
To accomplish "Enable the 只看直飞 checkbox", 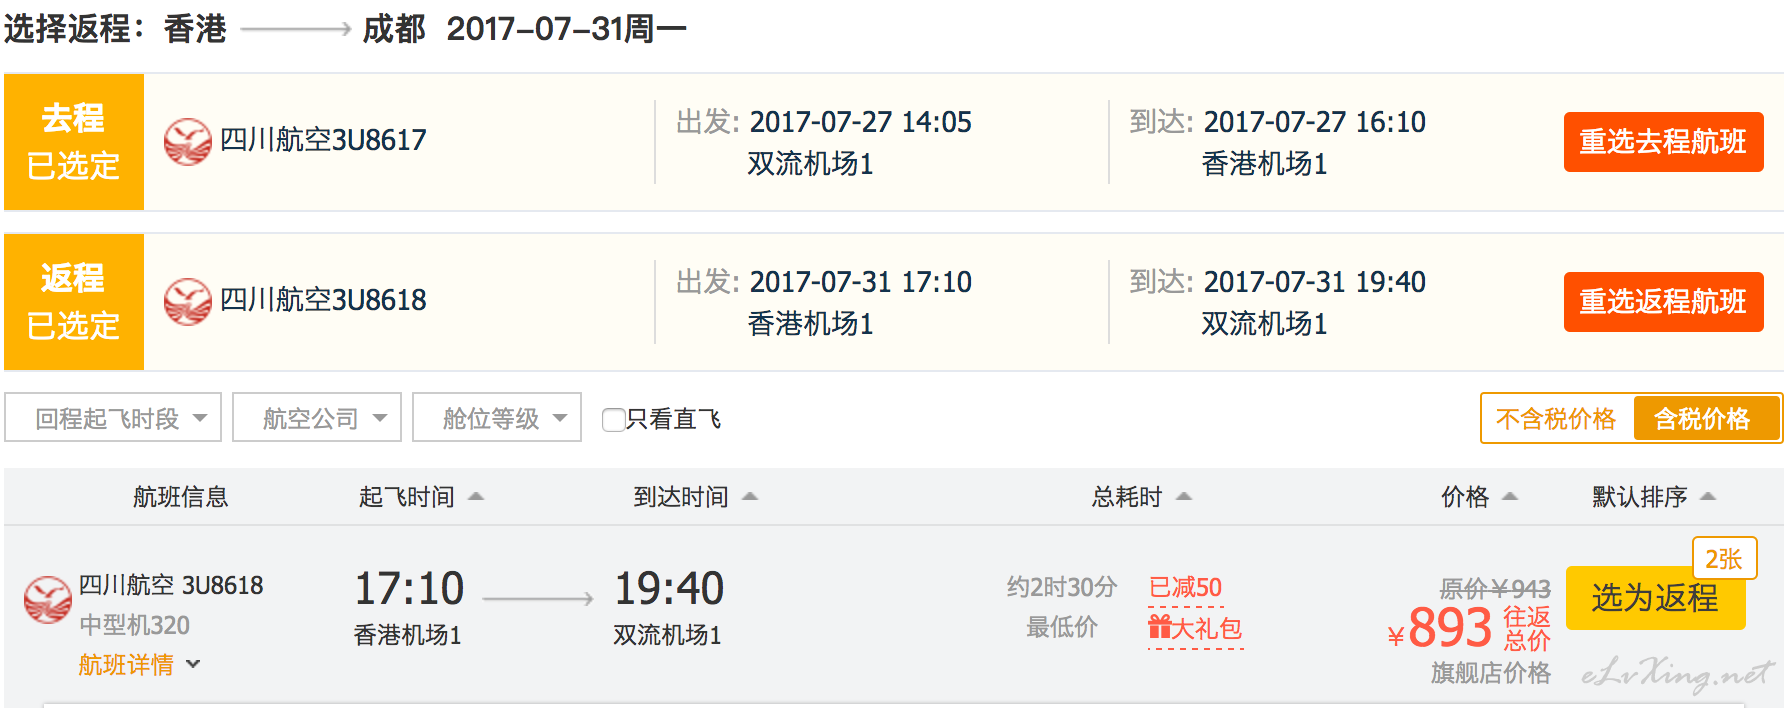I will tap(613, 419).
